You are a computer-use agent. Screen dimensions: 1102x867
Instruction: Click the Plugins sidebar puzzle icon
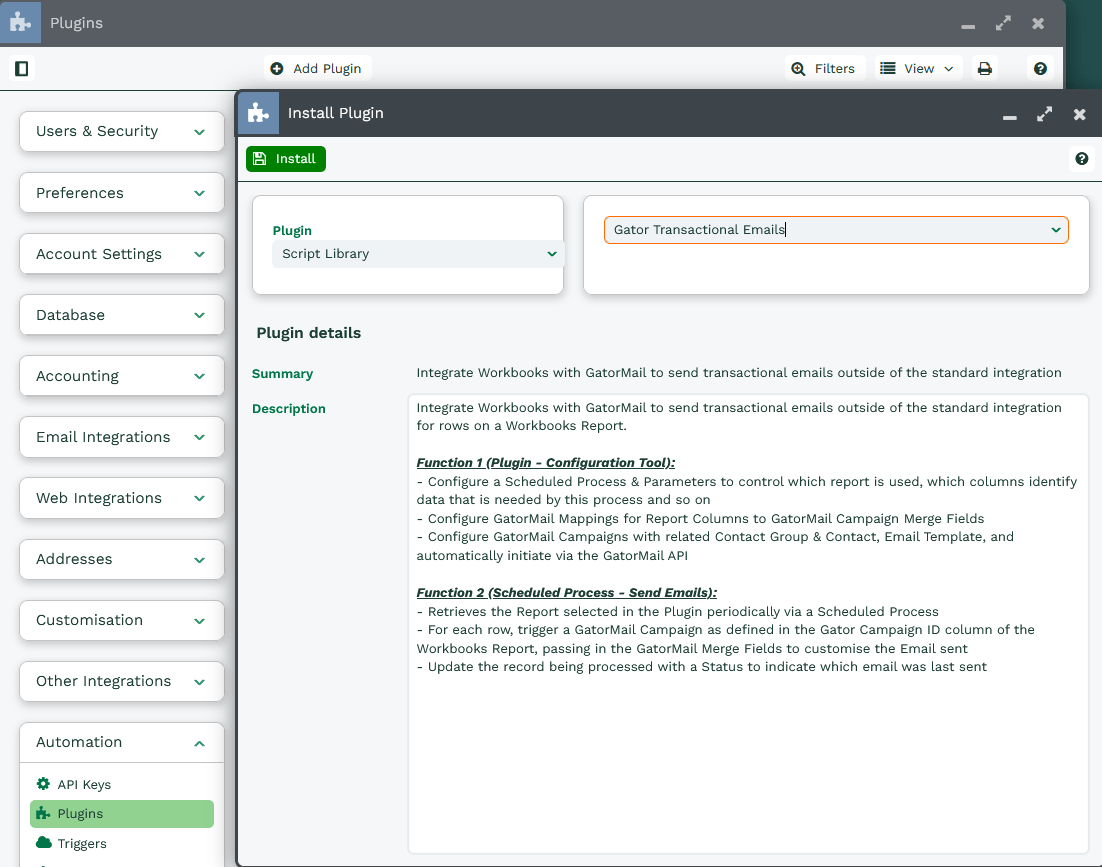44,813
